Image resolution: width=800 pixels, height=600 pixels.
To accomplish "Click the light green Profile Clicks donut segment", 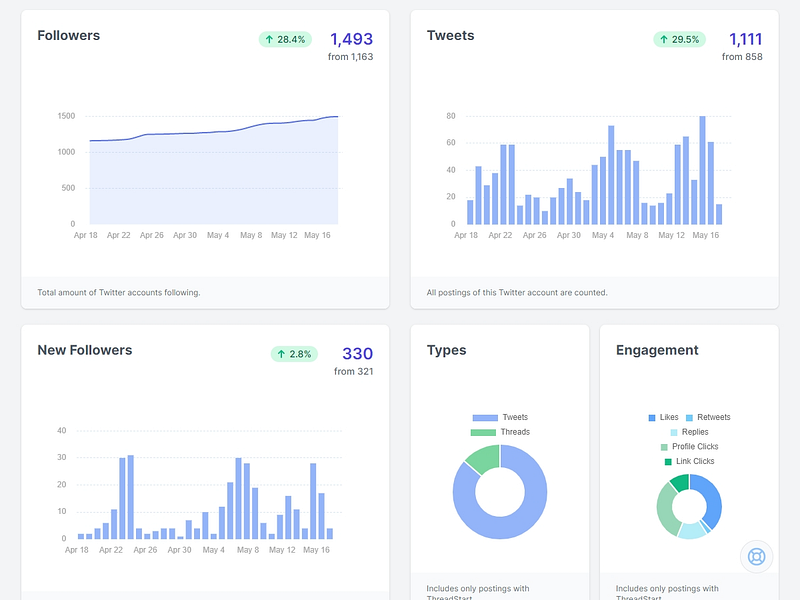I will click(665, 510).
